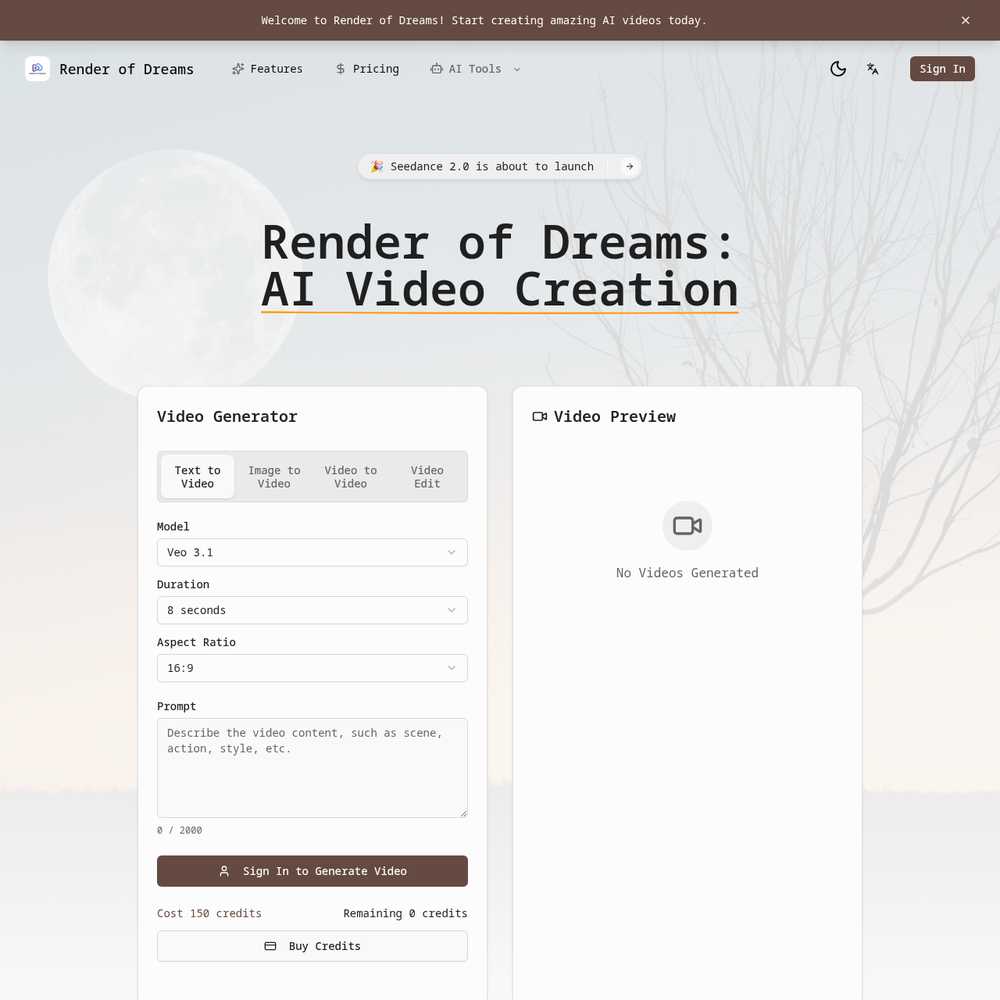Open the Duration dropdown showing 8 seconds
The image size is (1000, 1000).
coord(312,610)
